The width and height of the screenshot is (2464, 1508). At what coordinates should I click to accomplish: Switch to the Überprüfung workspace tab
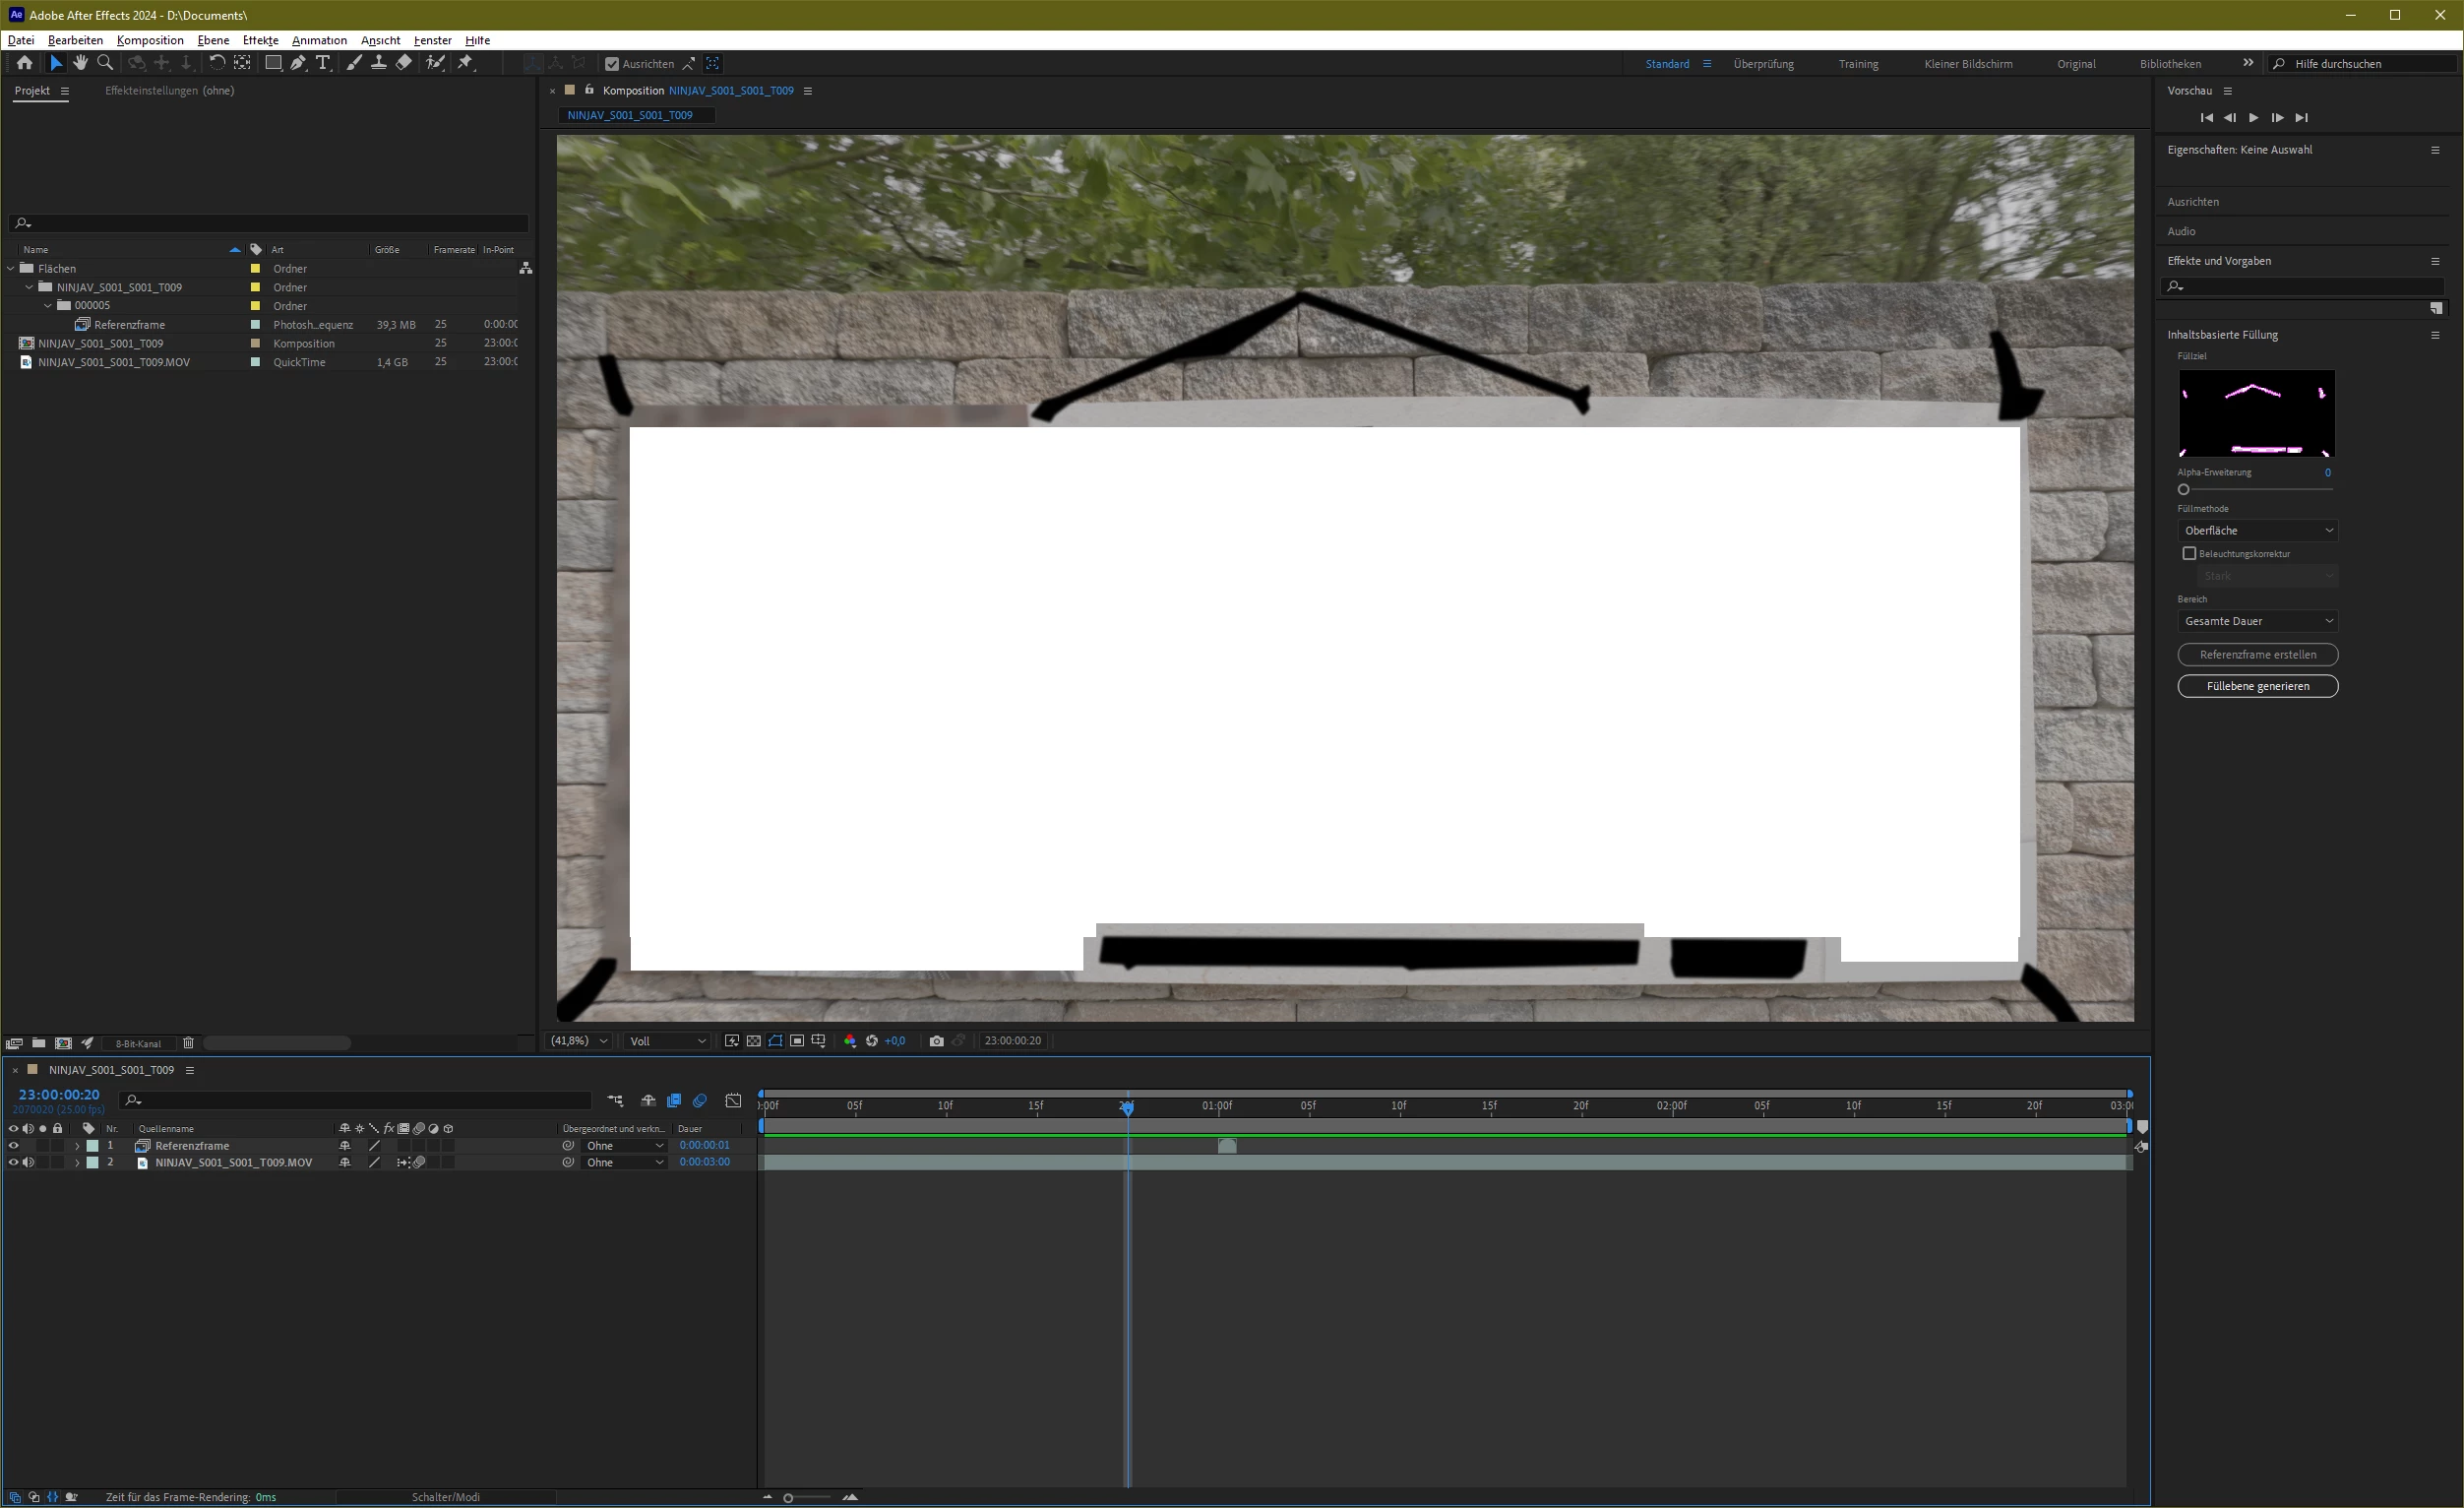click(1763, 64)
